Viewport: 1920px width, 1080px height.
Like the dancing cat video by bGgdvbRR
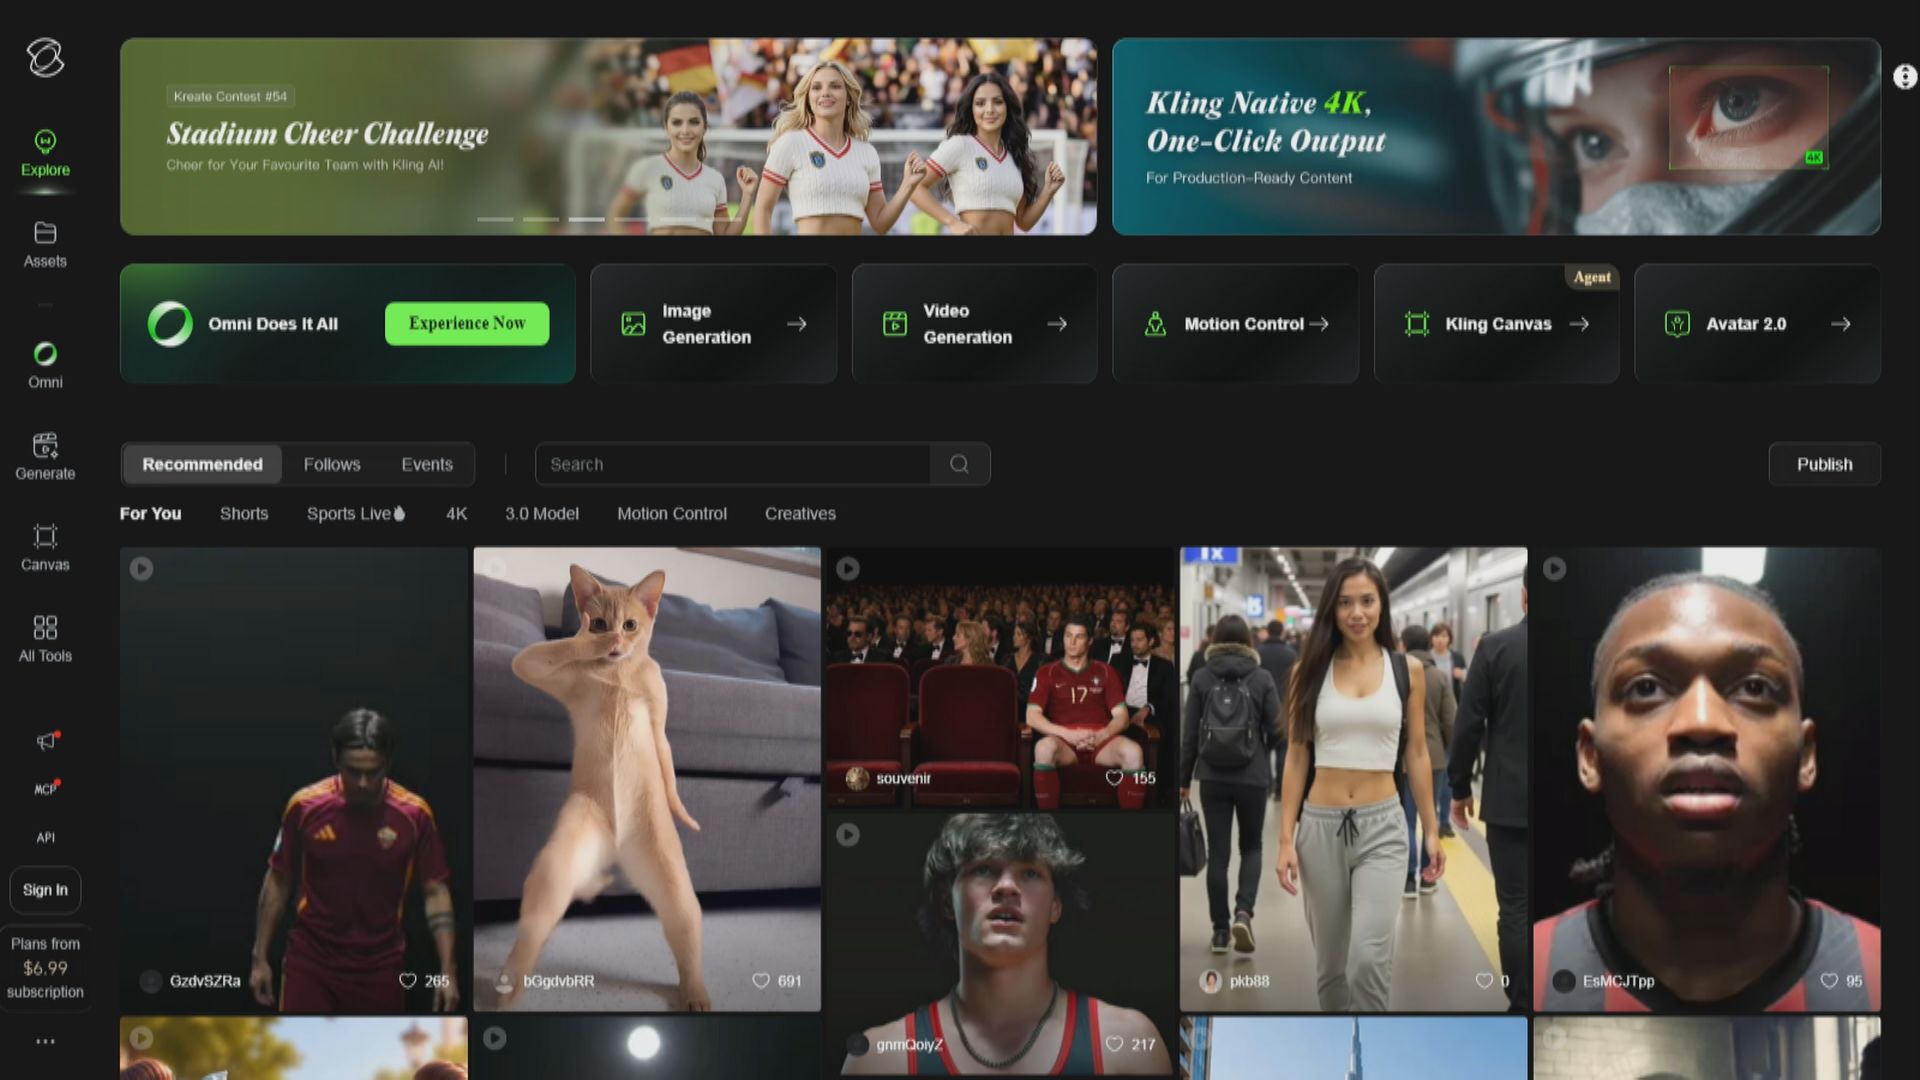(761, 981)
